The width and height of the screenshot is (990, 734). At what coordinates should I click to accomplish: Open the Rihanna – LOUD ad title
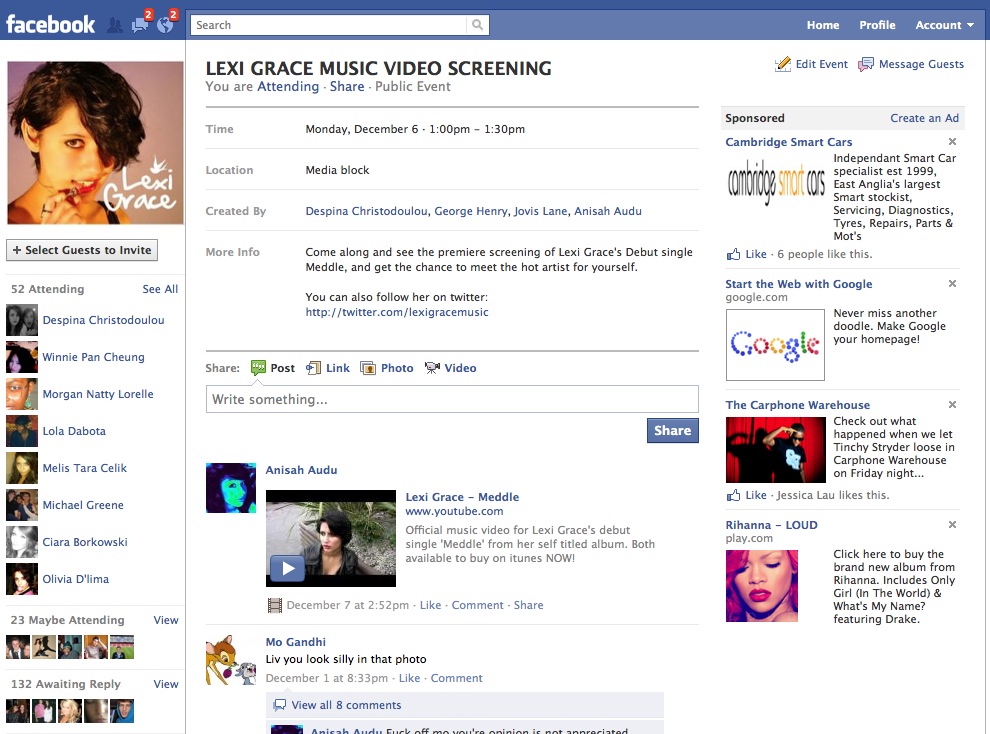pos(772,525)
